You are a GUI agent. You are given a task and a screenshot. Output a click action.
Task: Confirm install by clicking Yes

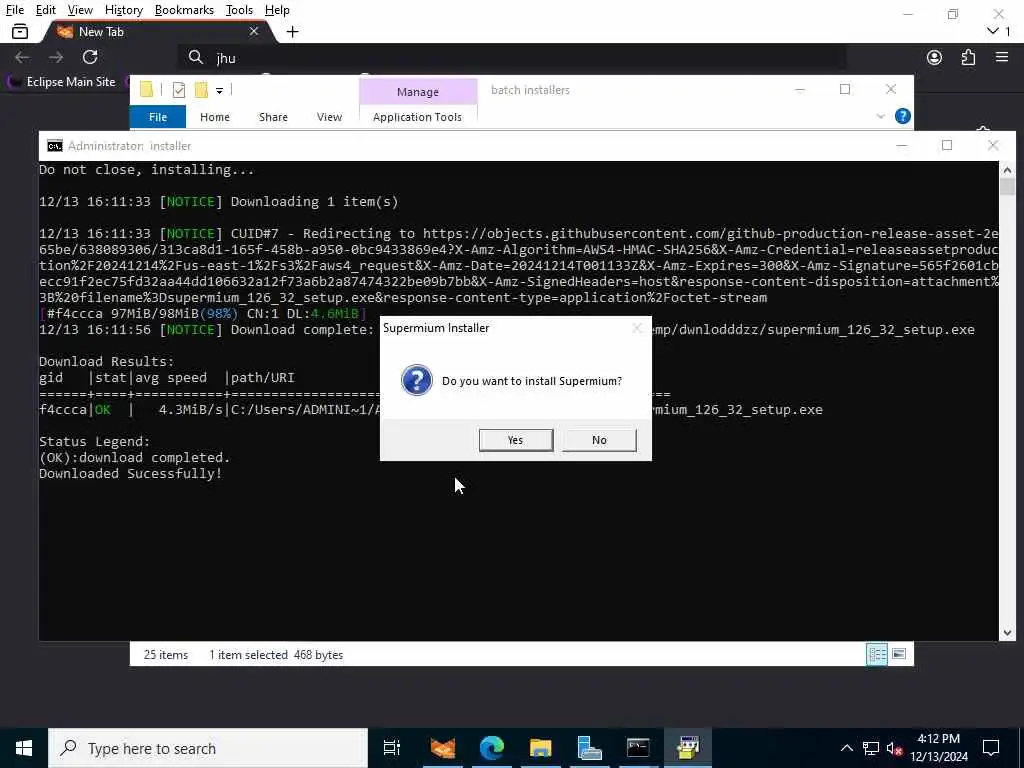point(515,440)
